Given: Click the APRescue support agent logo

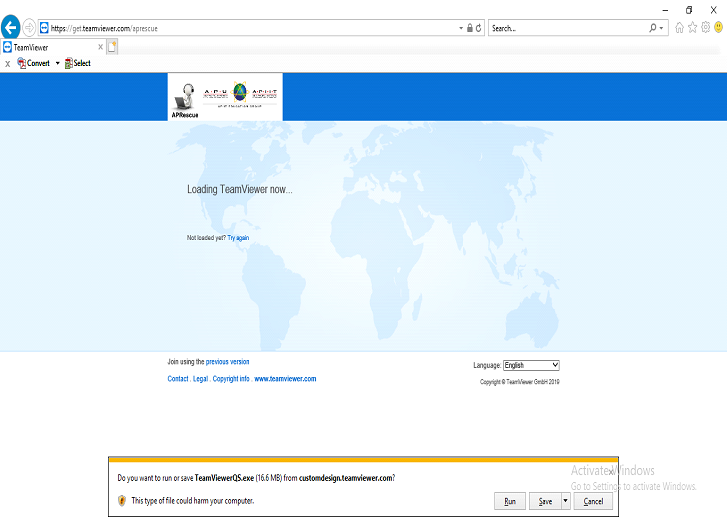Looking at the screenshot, I should click(x=185, y=101).
